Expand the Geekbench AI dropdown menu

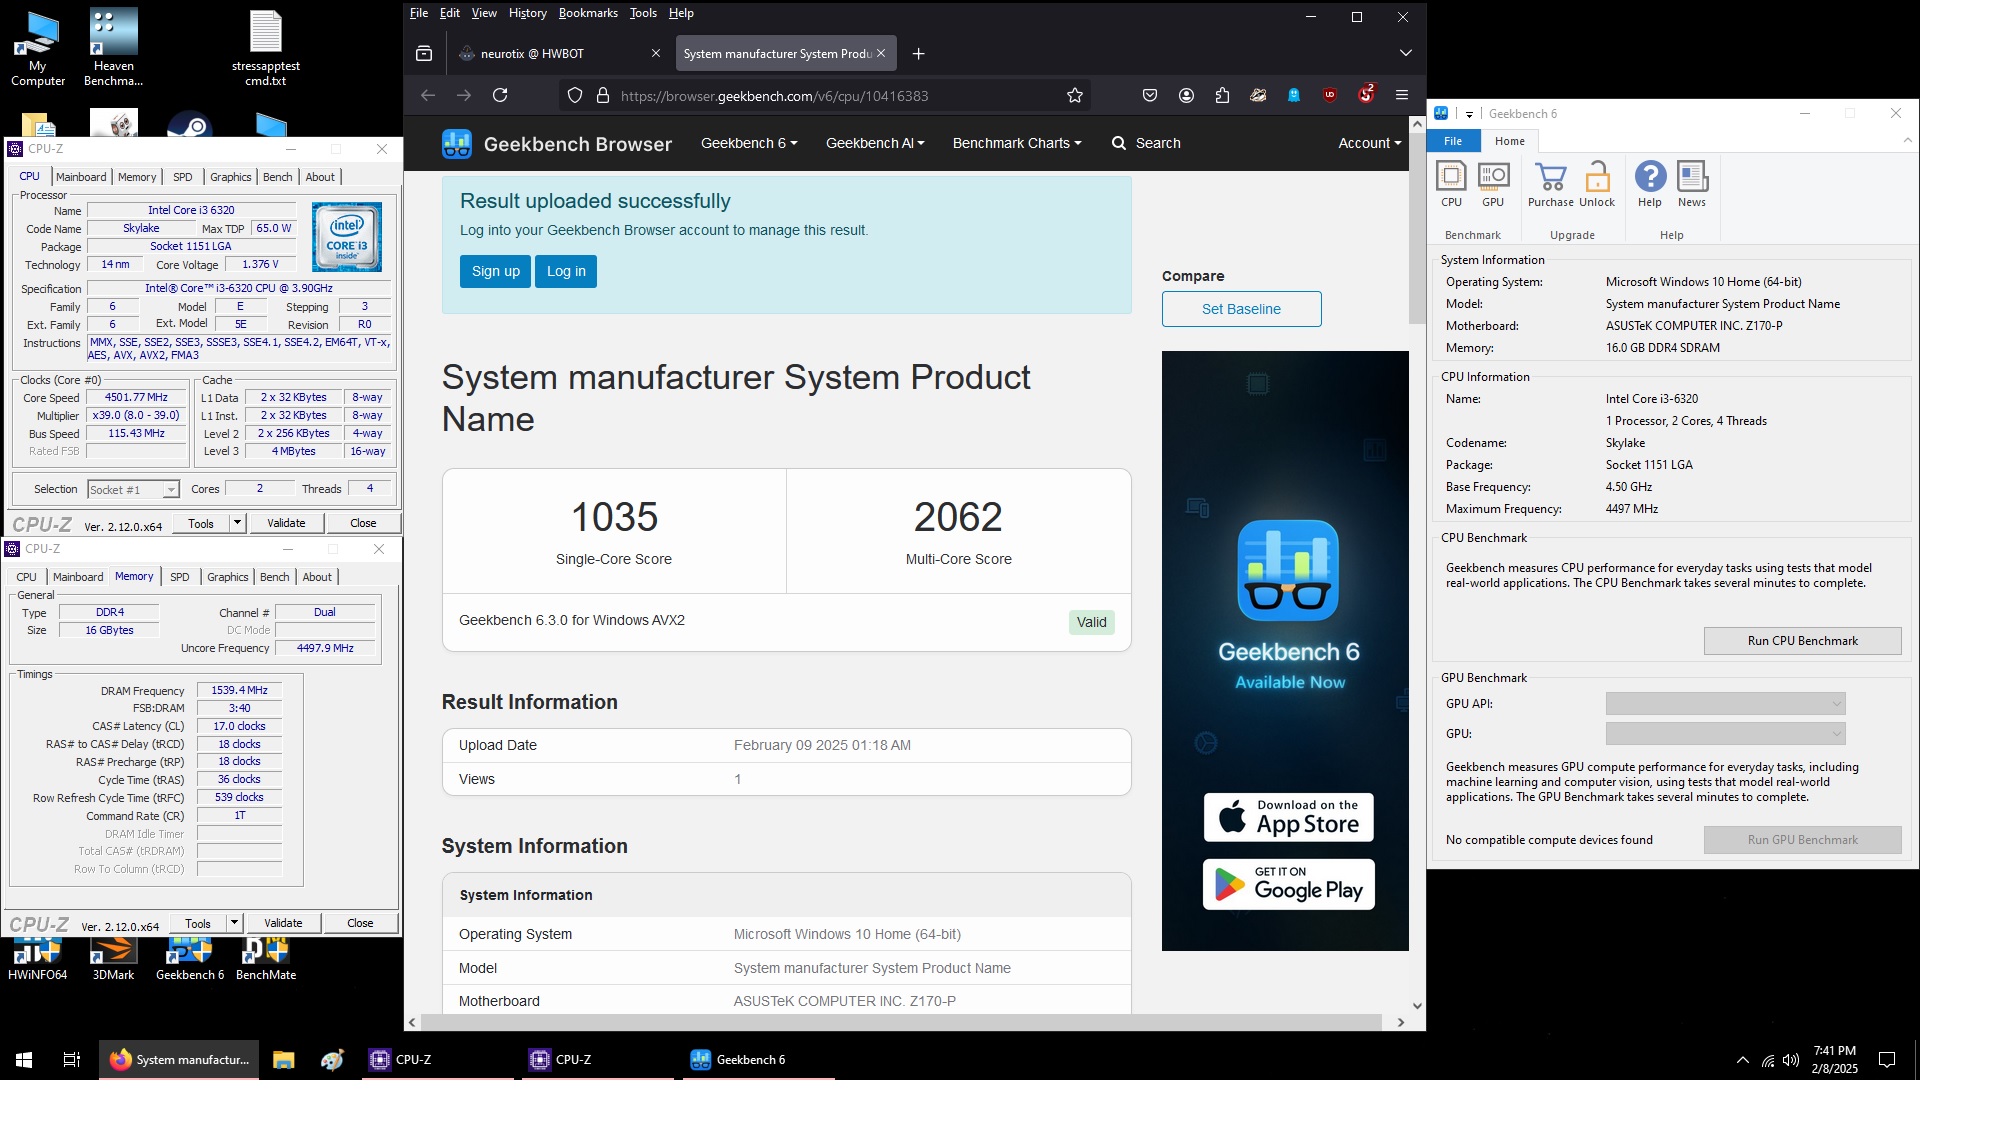[x=875, y=143]
